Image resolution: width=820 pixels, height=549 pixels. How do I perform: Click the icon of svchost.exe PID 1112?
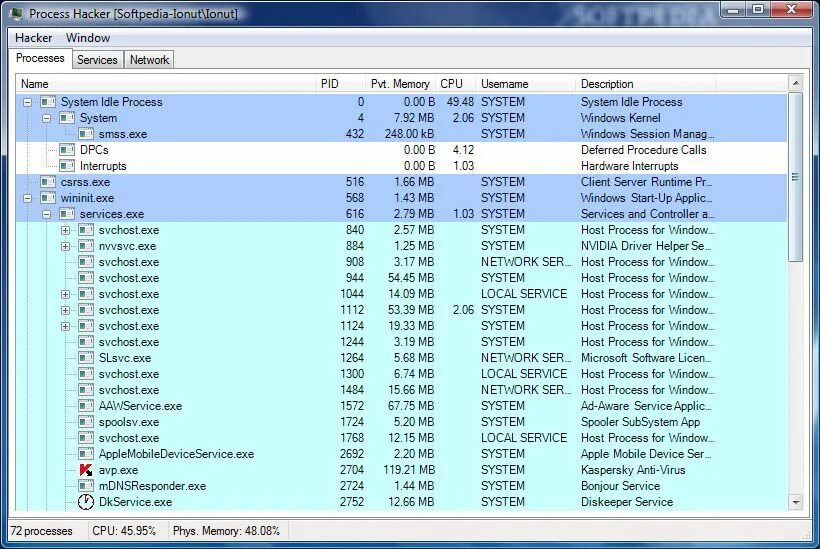point(86,310)
